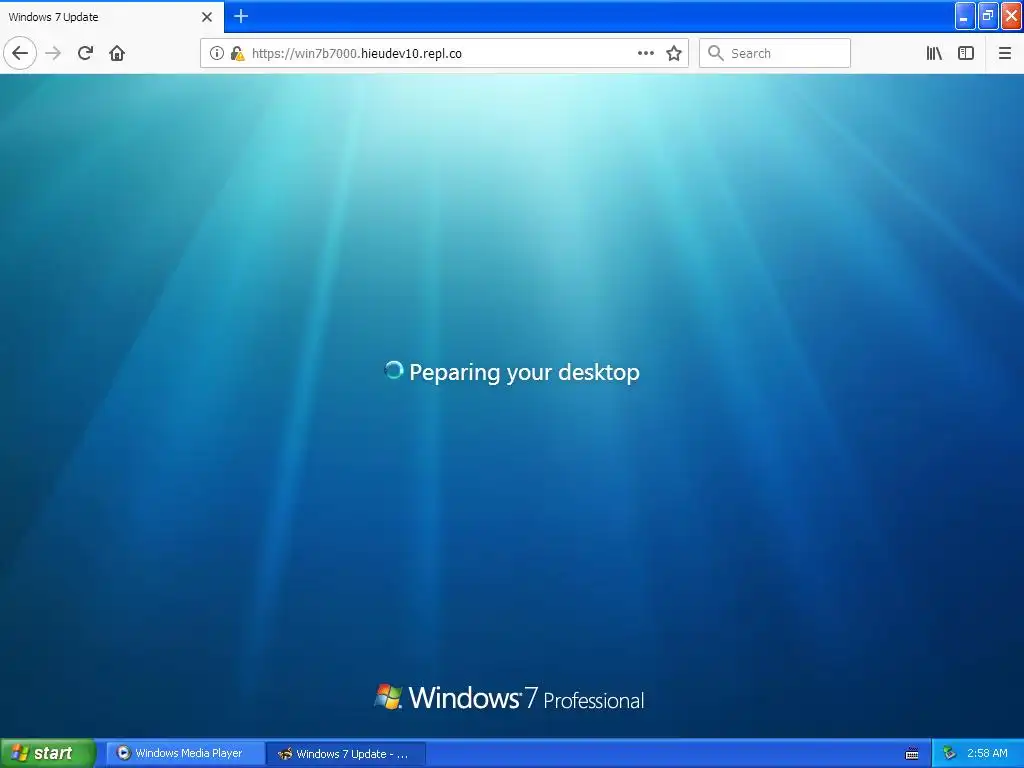Click the network tray icon beside the clock
The image size is (1024, 768).
(949, 754)
